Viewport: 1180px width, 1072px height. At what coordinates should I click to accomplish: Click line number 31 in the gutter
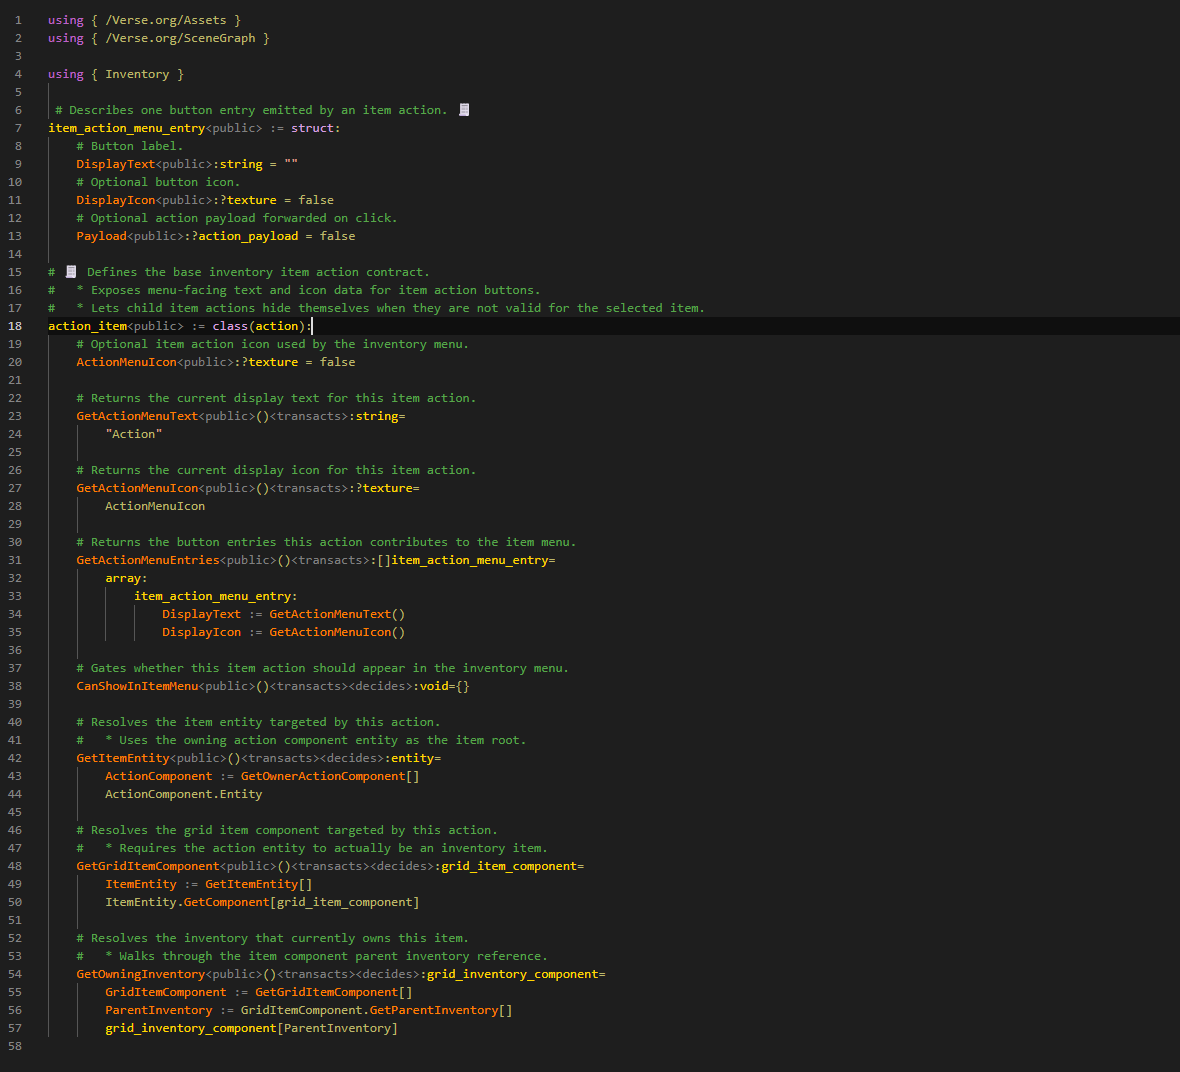click(15, 560)
